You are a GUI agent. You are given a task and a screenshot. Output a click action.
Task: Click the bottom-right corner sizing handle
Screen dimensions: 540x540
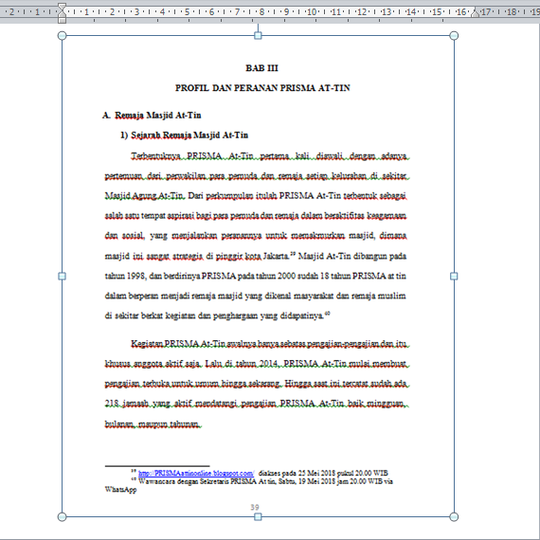[x=454, y=517]
